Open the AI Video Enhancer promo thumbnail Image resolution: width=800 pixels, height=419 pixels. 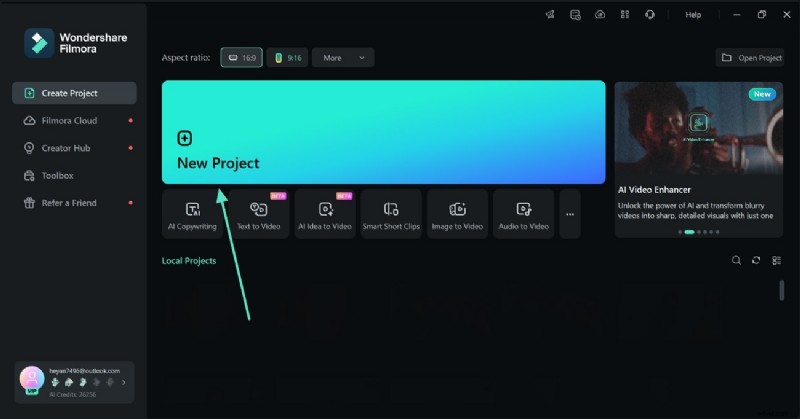point(698,128)
